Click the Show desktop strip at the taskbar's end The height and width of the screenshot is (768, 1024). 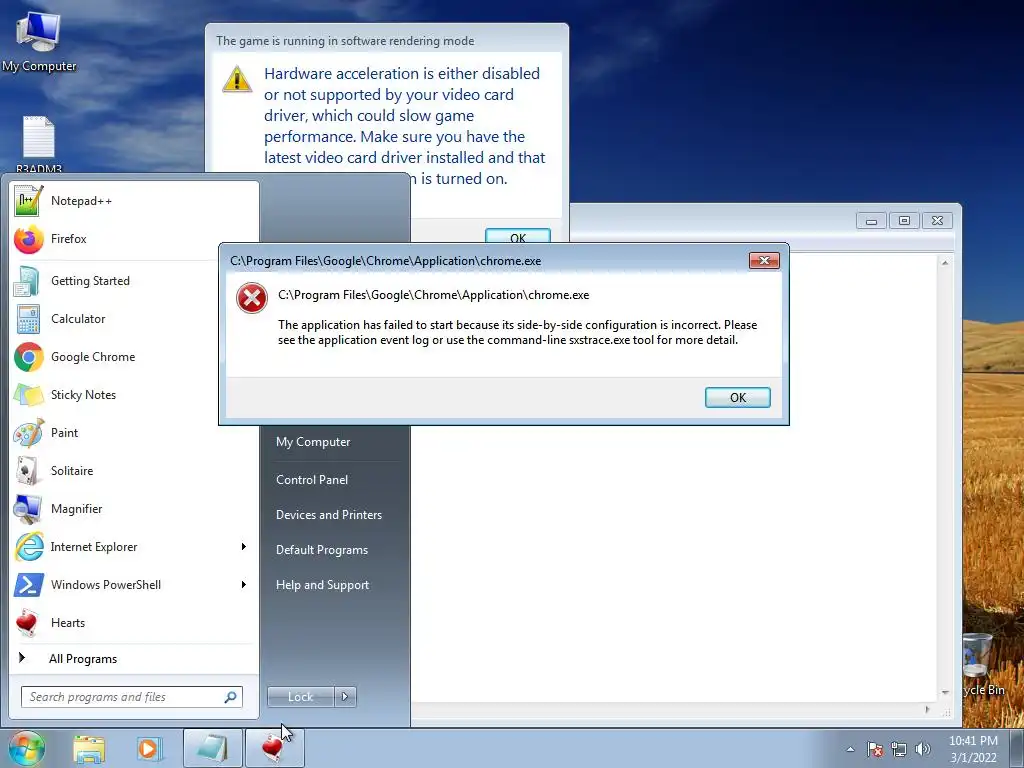pos(1018,749)
